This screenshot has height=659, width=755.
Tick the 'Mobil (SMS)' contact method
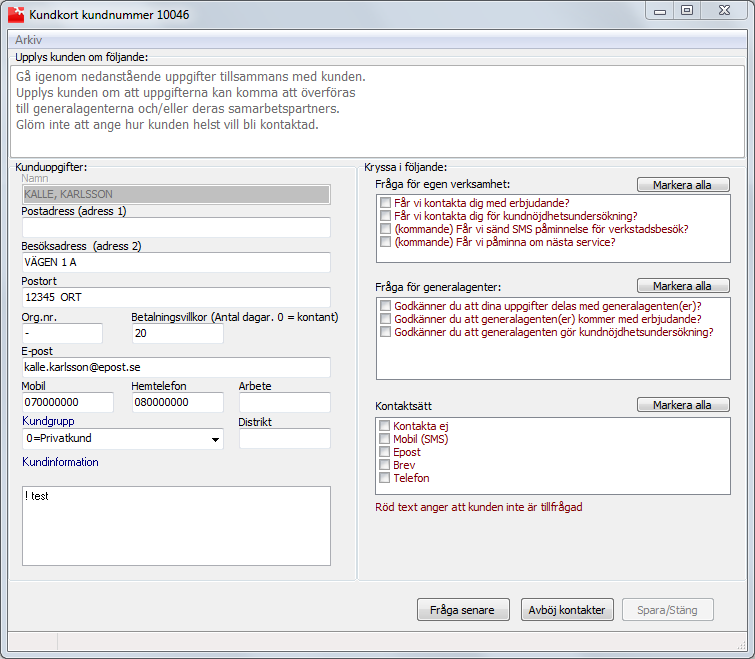pos(384,439)
